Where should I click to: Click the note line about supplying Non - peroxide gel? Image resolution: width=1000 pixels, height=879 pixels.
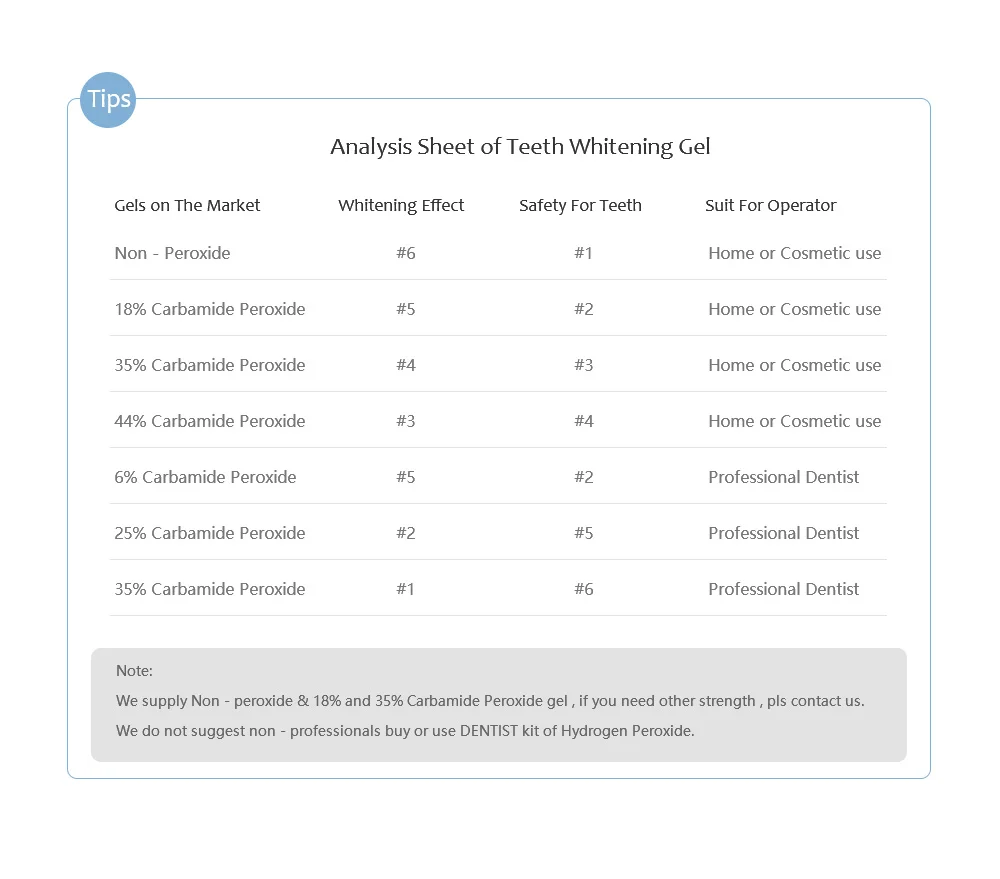point(490,701)
